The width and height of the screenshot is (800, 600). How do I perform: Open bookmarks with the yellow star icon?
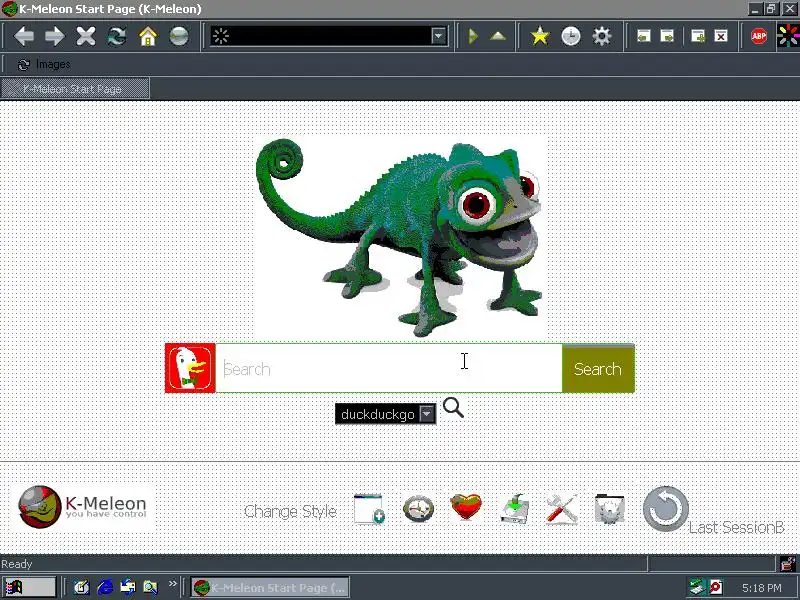click(x=539, y=36)
